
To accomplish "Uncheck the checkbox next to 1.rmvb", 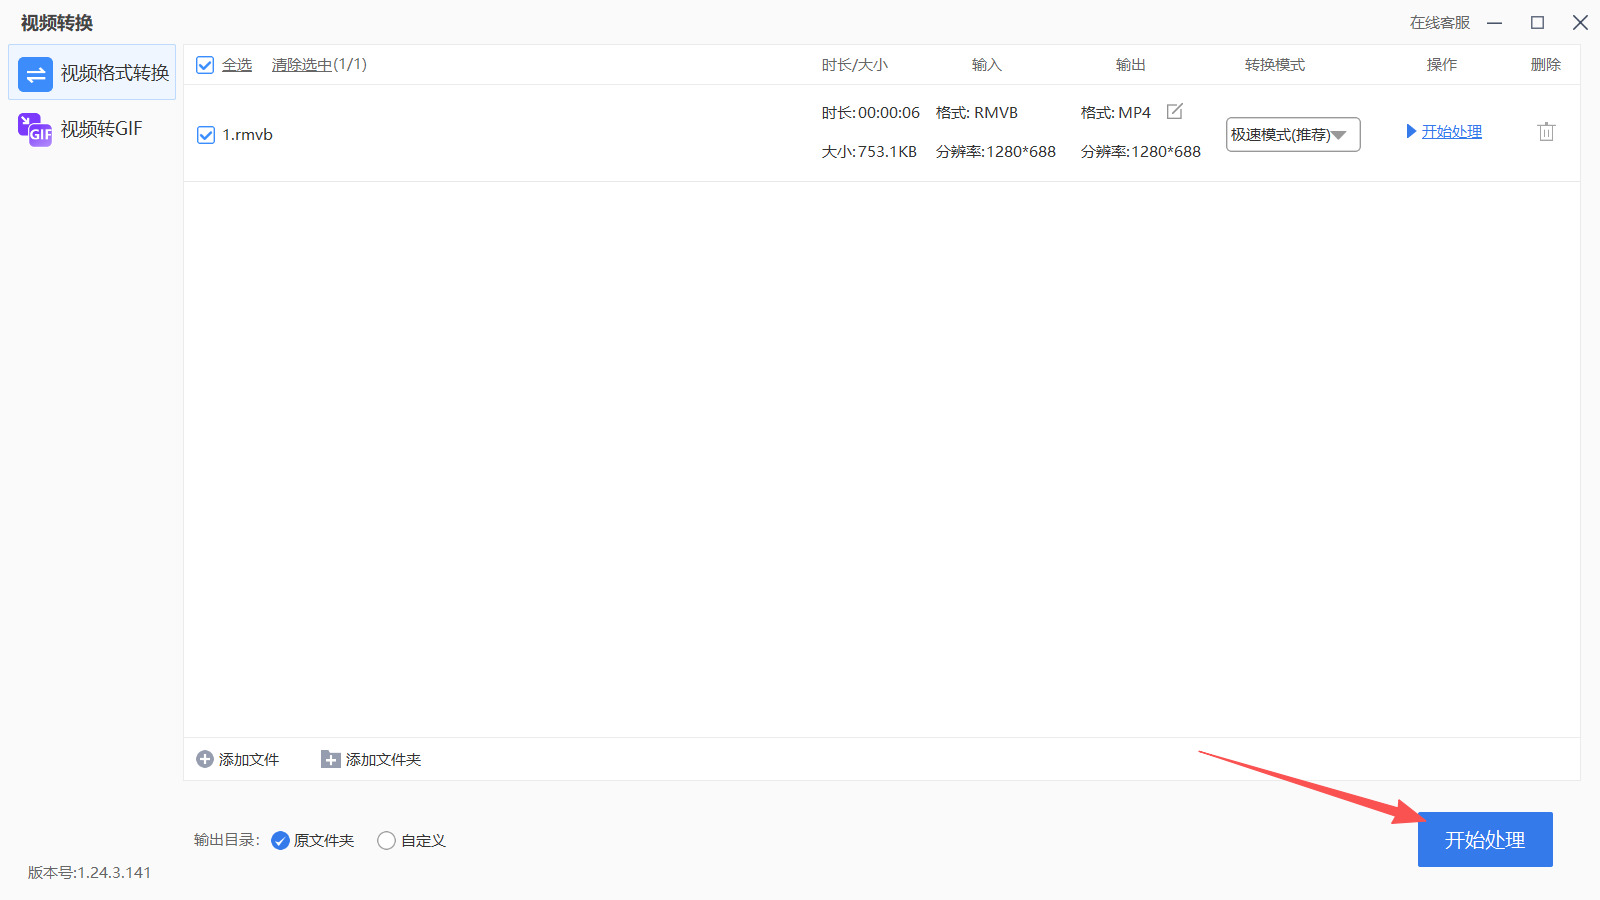I will pos(205,134).
